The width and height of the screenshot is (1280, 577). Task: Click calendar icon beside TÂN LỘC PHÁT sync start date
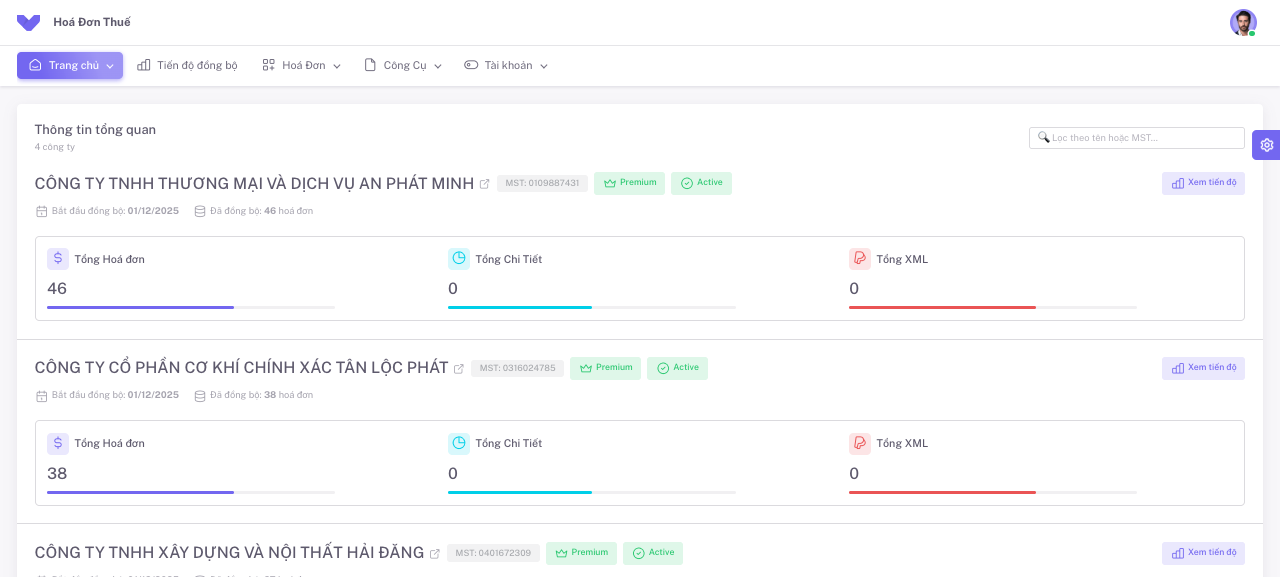point(41,396)
